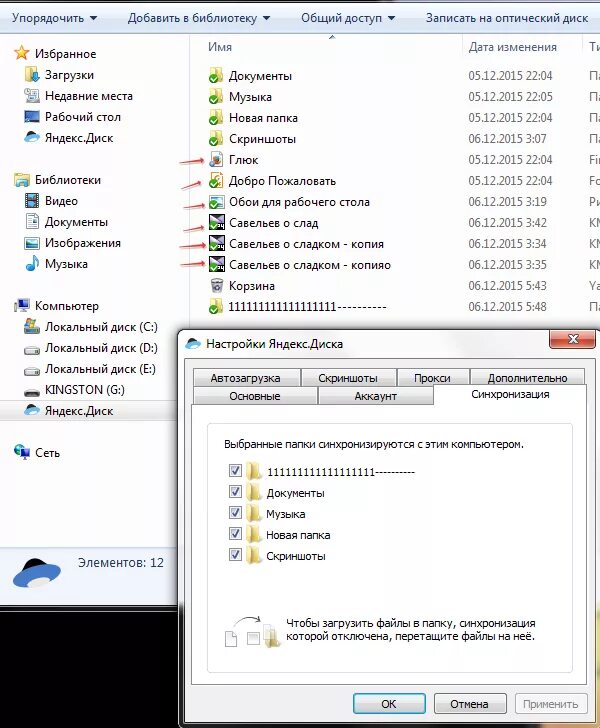Select the 1111111111111111---------- folder in file list
The height and width of the screenshot is (728, 600).
(307, 306)
